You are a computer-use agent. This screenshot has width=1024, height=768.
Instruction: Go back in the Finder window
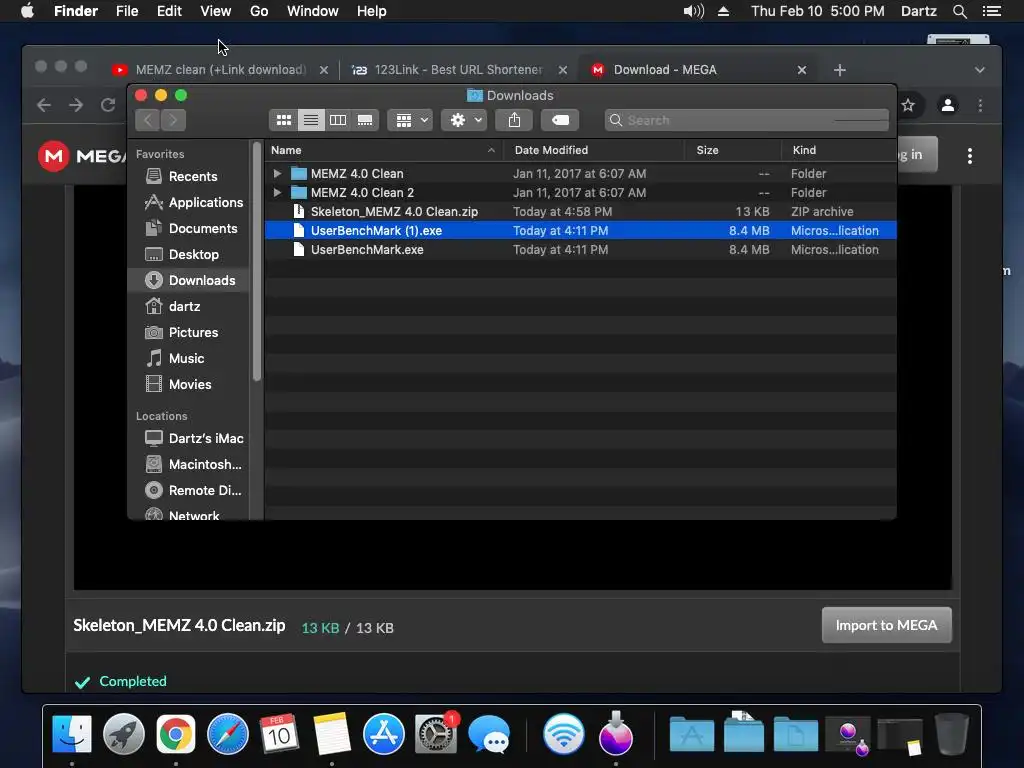[x=148, y=120]
